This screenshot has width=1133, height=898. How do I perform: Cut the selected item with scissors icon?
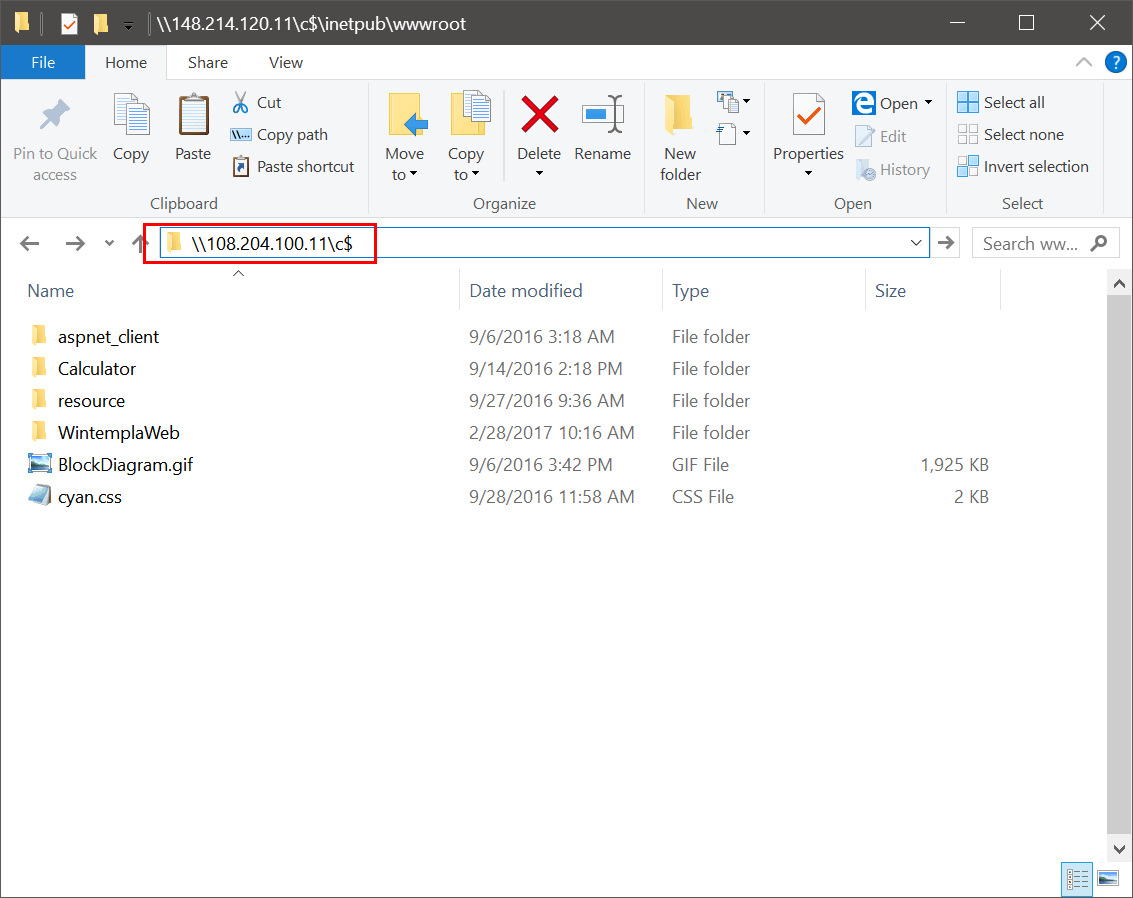pyautogui.click(x=241, y=103)
